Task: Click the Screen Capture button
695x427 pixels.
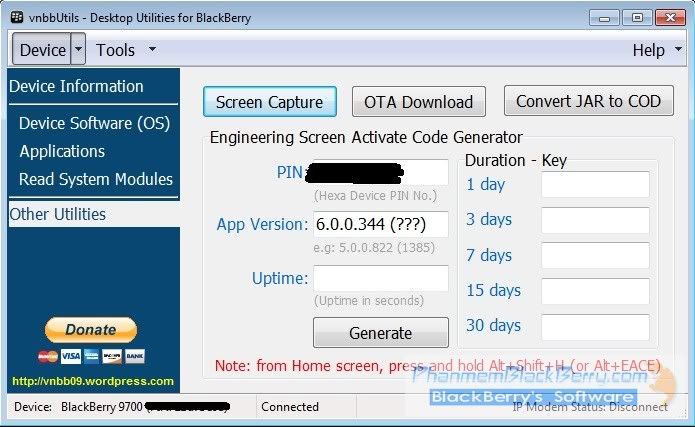Action: point(269,102)
